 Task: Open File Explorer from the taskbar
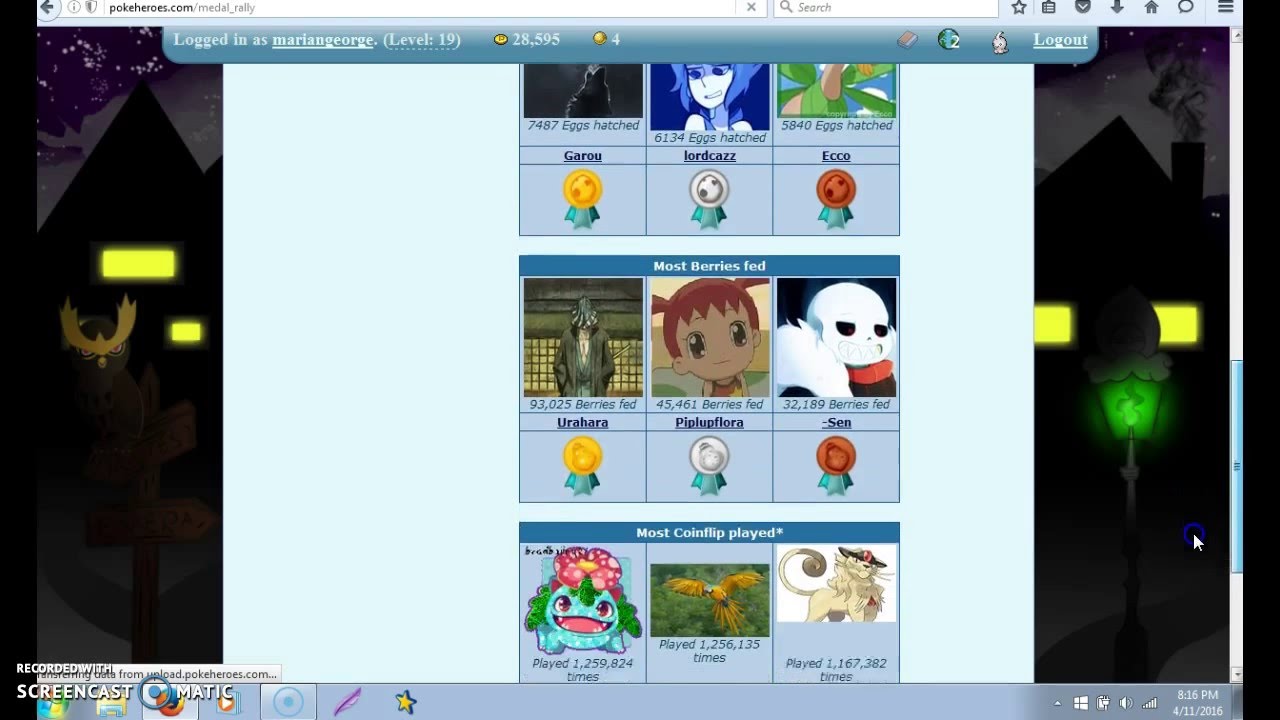111,703
